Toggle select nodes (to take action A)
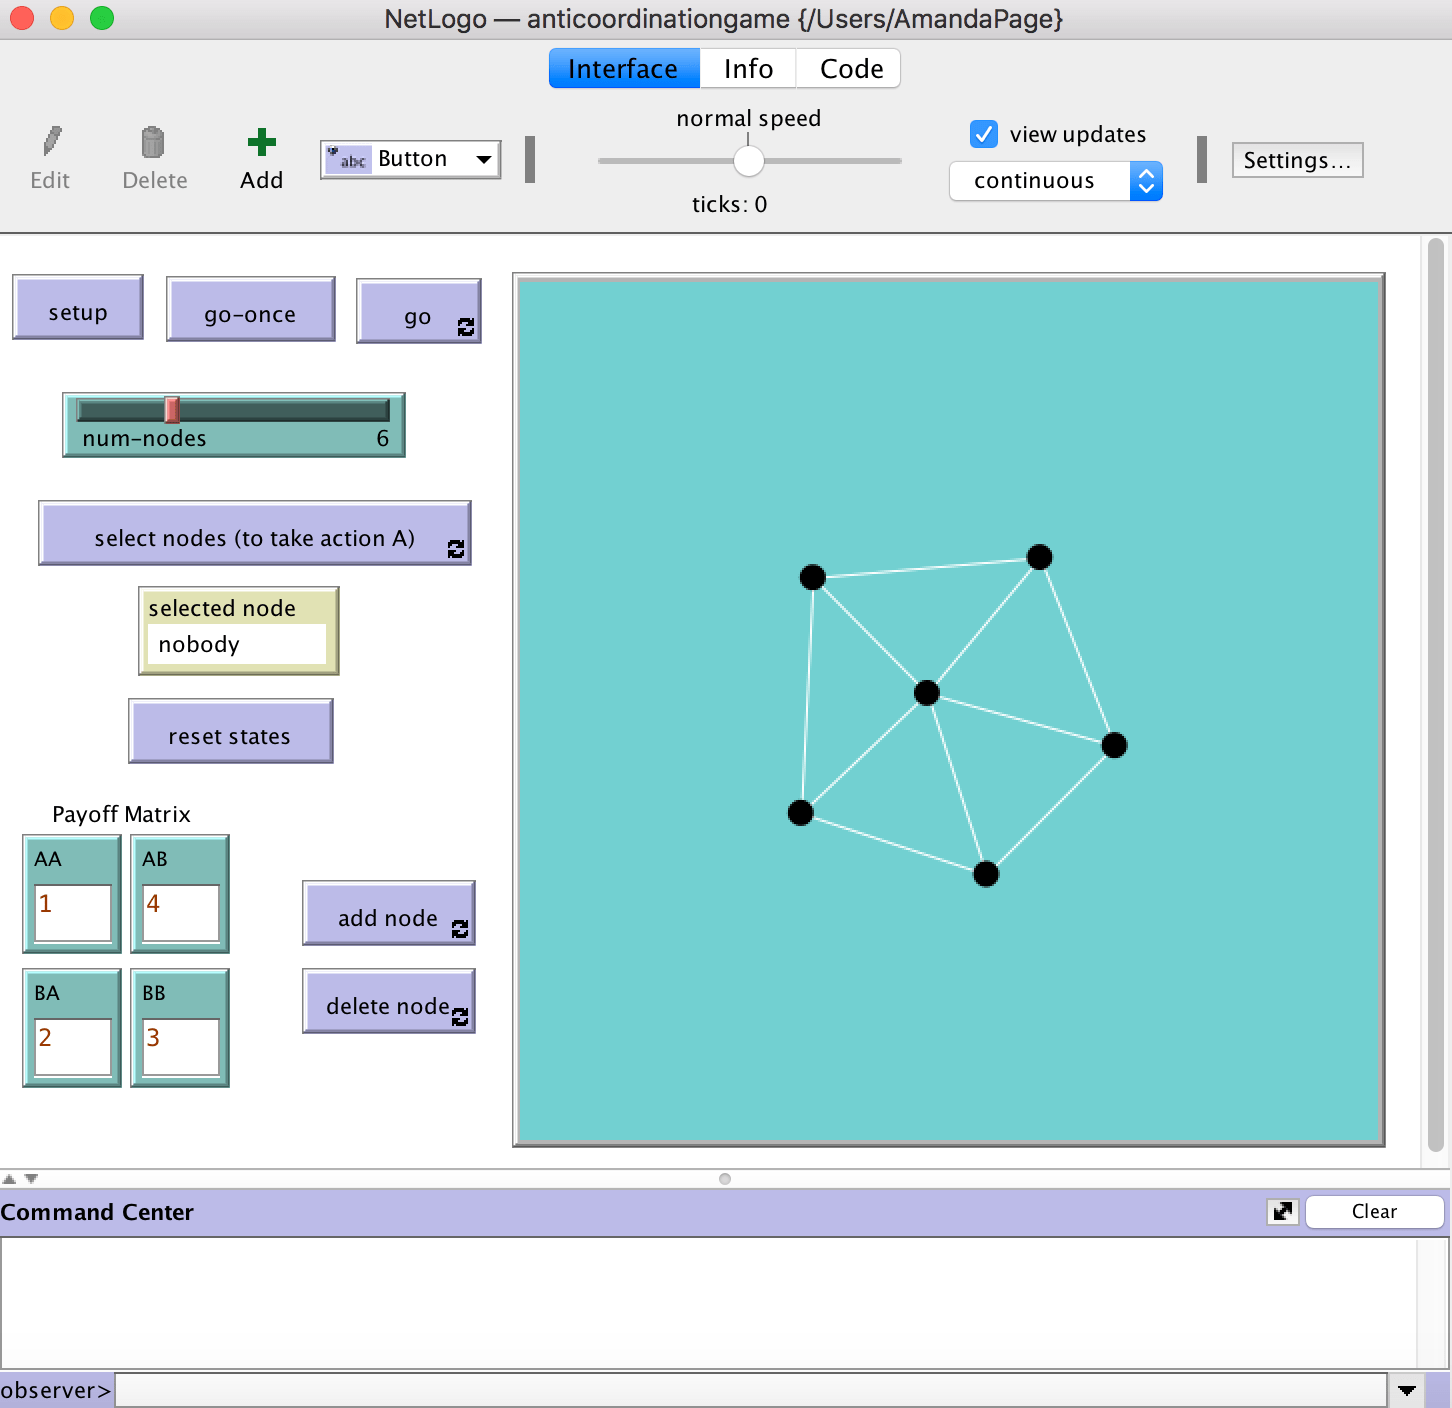Viewport: 1452px width, 1408px height. pos(255,534)
